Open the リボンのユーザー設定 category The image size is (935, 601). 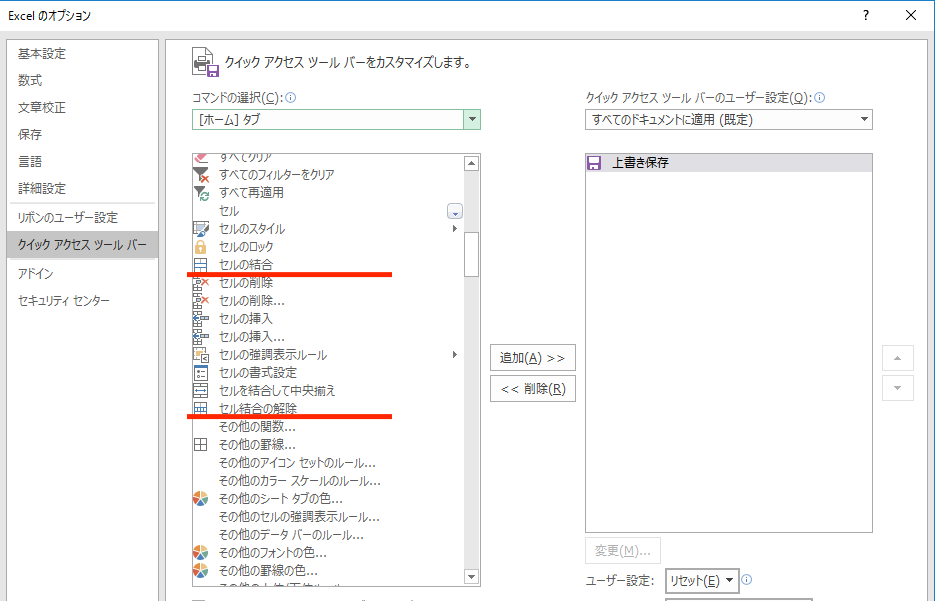(82, 218)
